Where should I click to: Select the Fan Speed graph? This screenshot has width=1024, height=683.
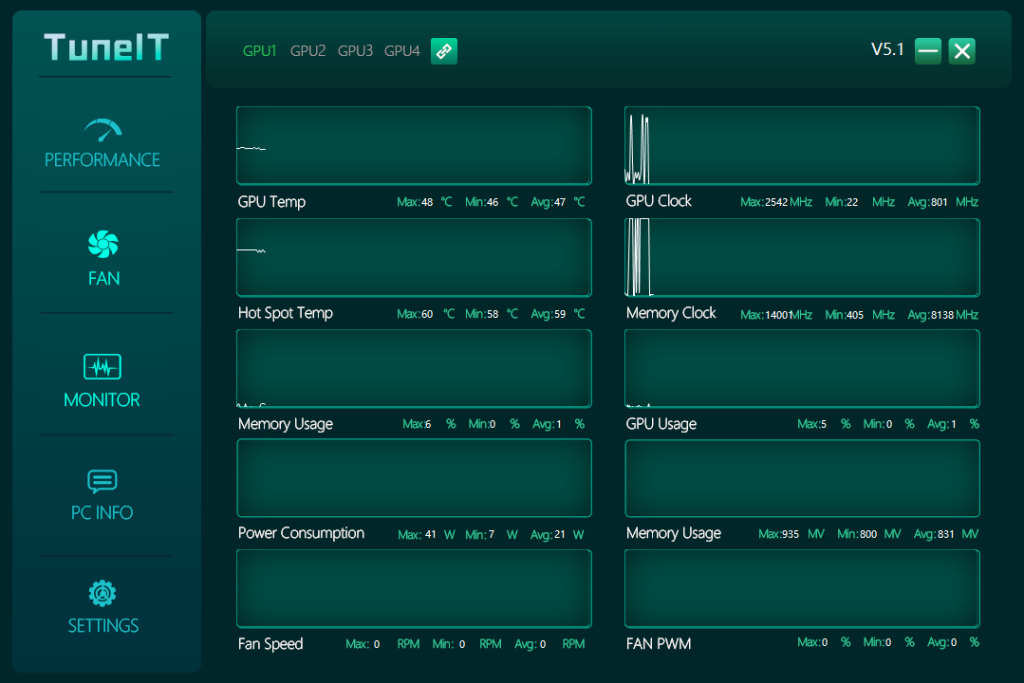(x=414, y=589)
